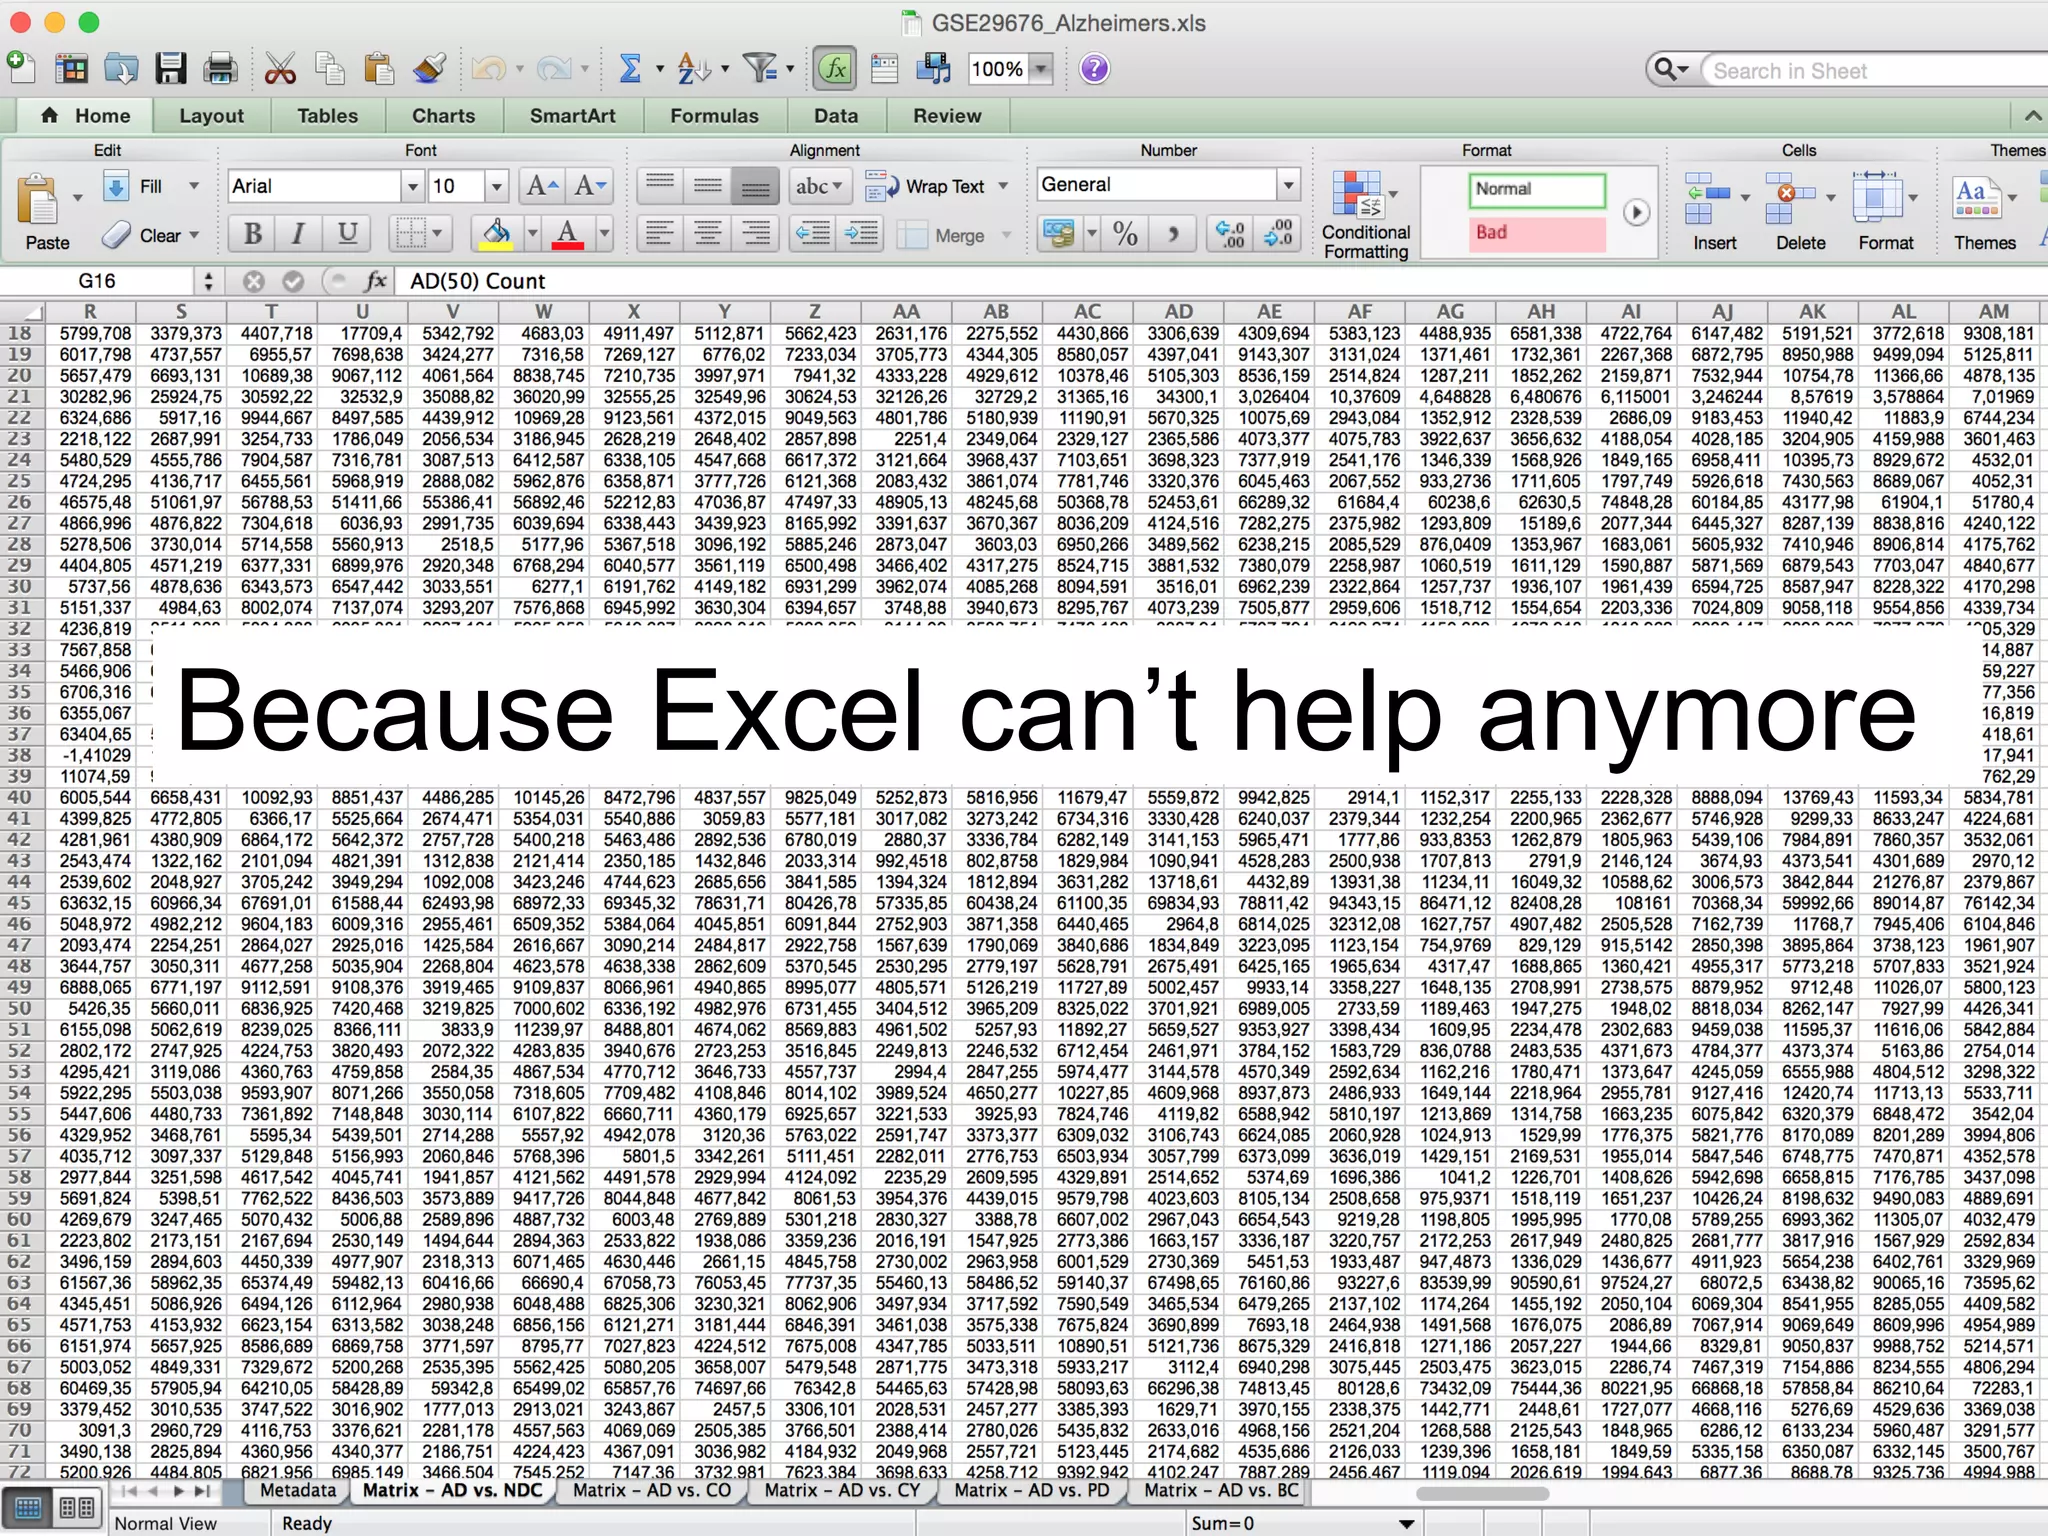Collapse the ribbon with chevron
Viewport: 2048px width, 1536px height.
[2032, 116]
